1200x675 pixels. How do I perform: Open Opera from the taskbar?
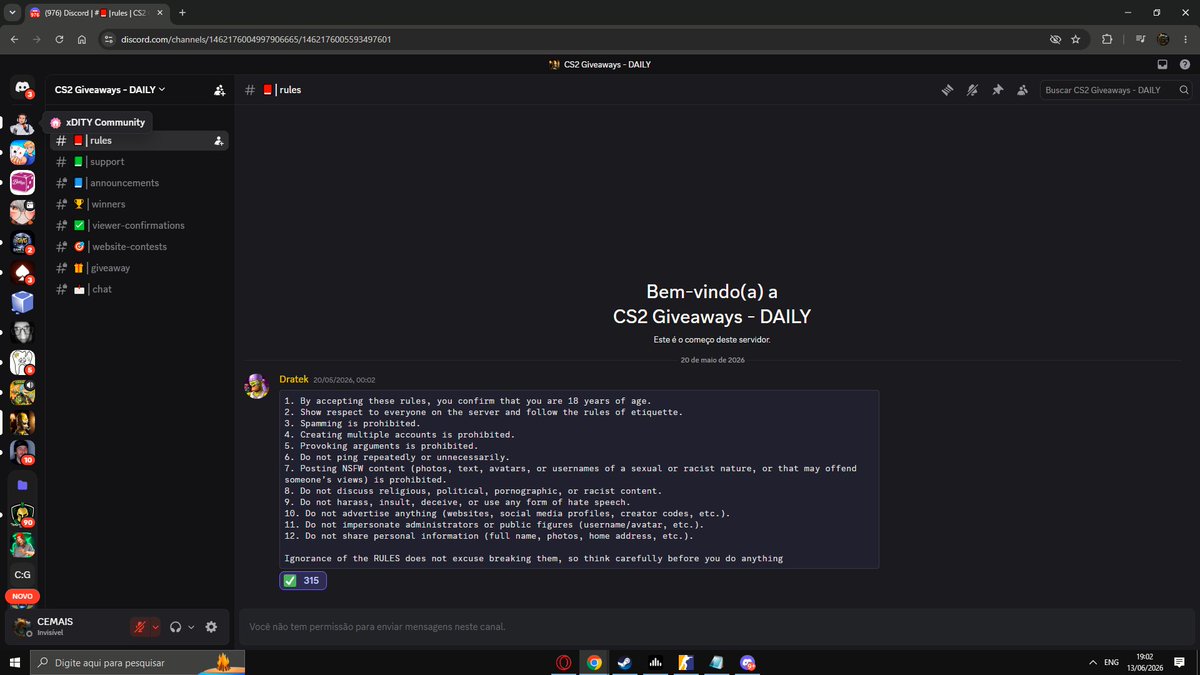click(x=564, y=662)
